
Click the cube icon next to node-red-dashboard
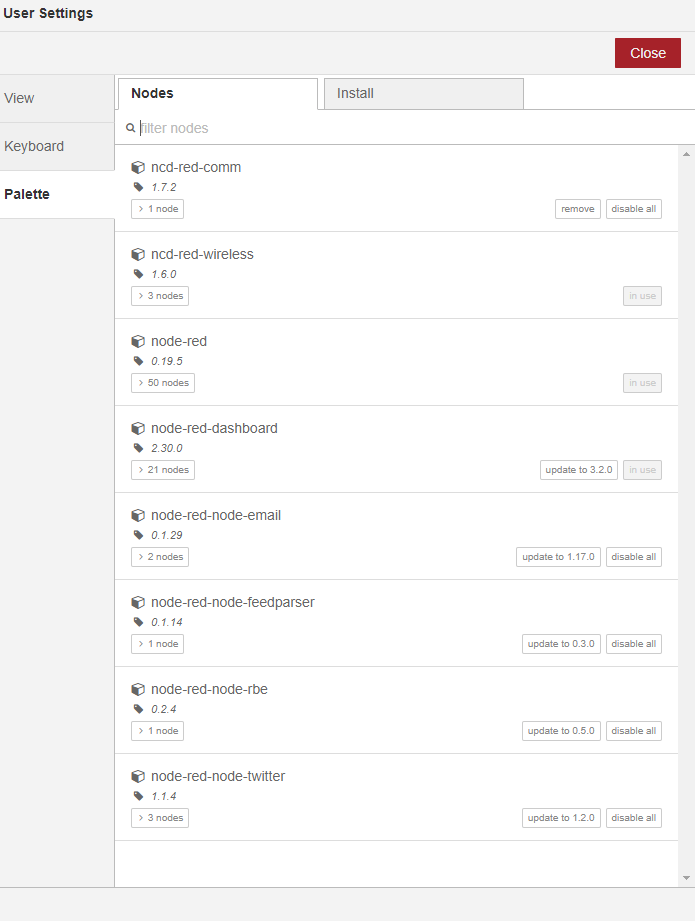point(138,428)
